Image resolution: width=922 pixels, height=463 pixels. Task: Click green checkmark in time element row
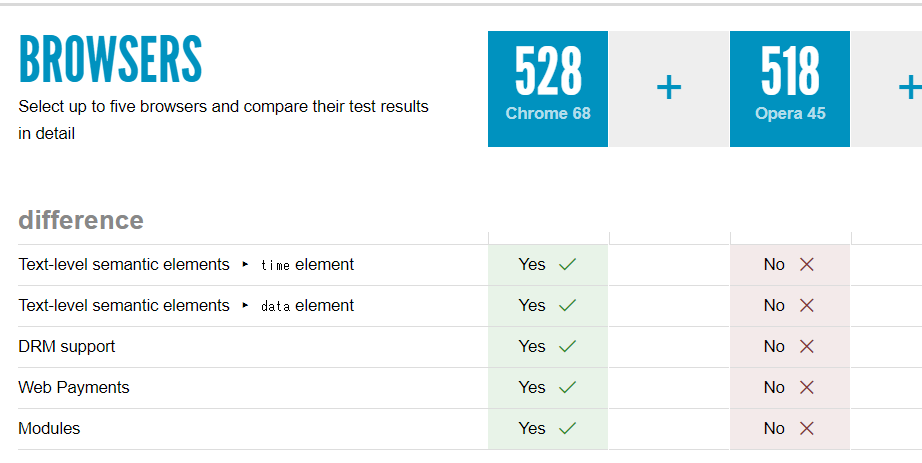tap(568, 265)
